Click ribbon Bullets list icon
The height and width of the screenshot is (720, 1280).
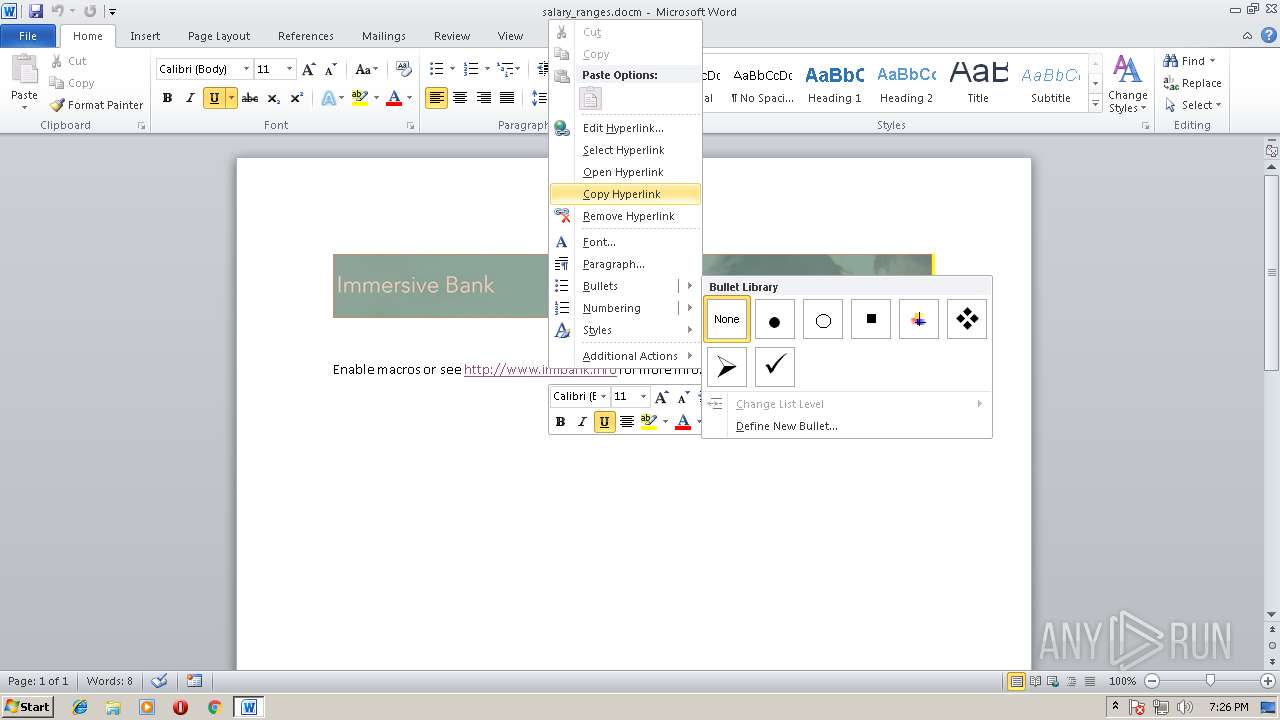pos(436,69)
